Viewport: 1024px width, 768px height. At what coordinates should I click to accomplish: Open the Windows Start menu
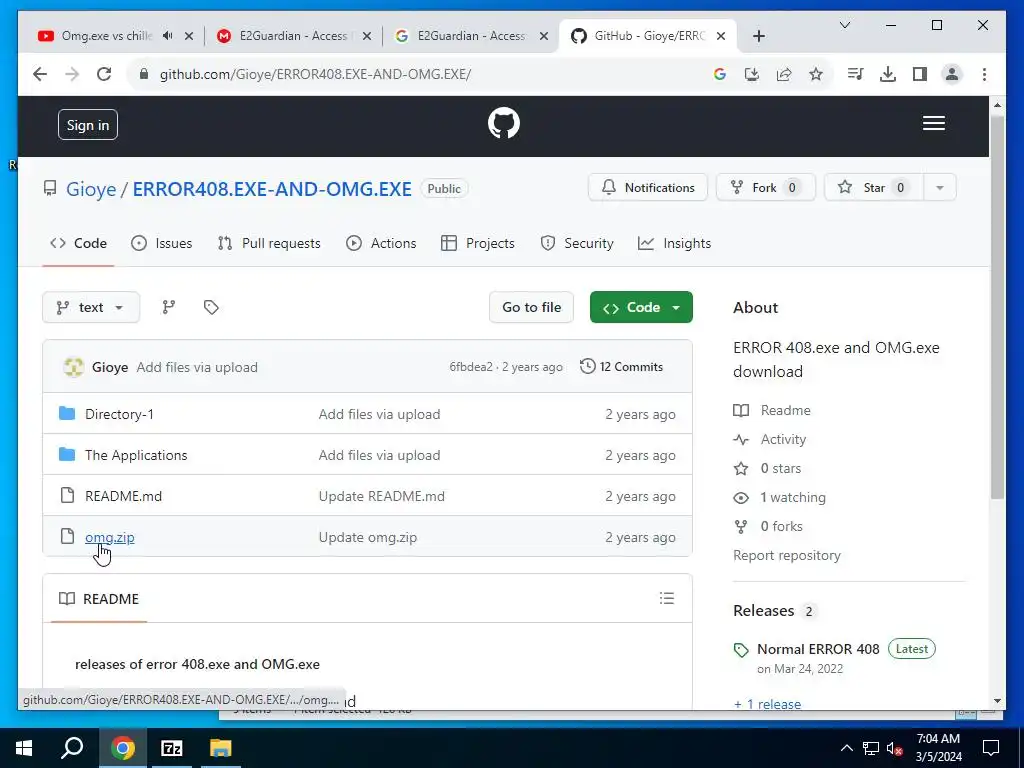coord(24,748)
